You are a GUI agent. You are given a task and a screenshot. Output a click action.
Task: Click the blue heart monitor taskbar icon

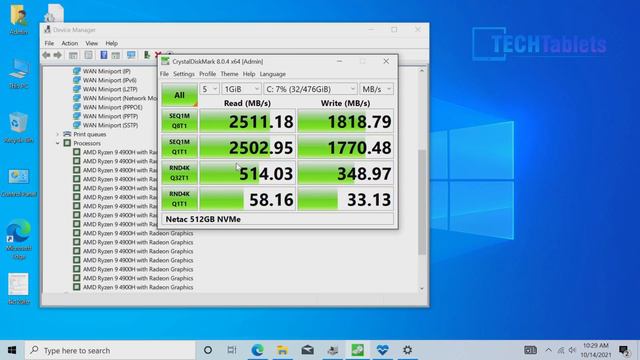(382, 350)
